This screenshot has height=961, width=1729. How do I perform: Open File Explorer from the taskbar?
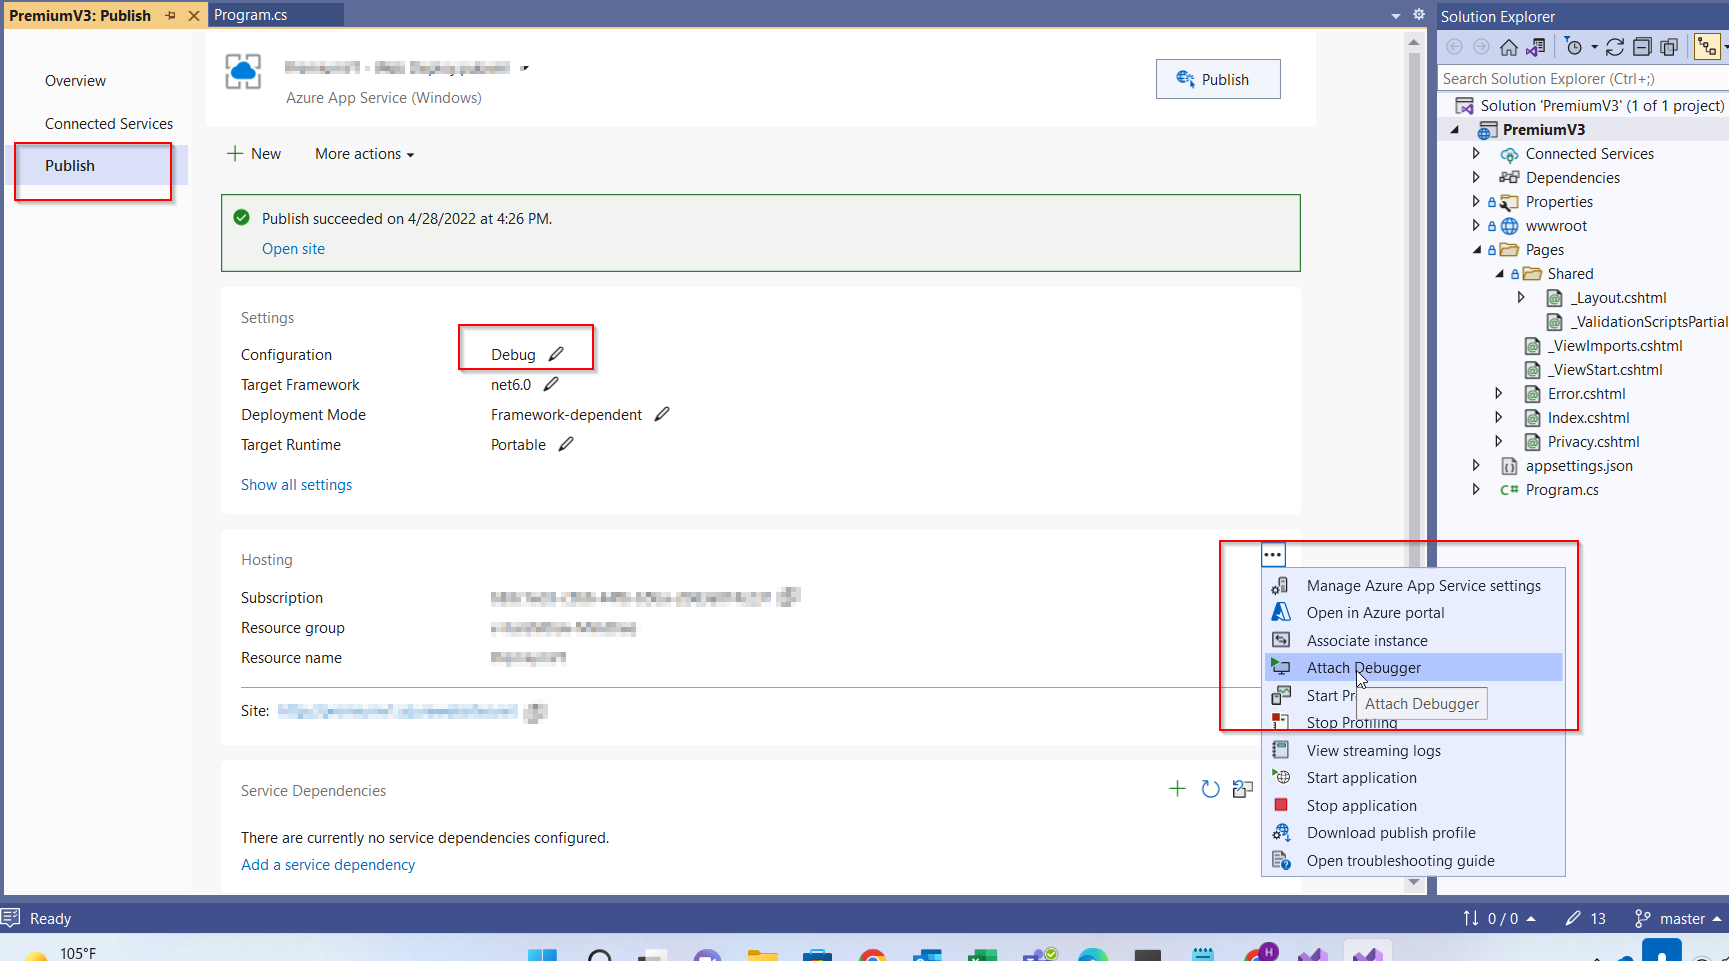(x=763, y=955)
